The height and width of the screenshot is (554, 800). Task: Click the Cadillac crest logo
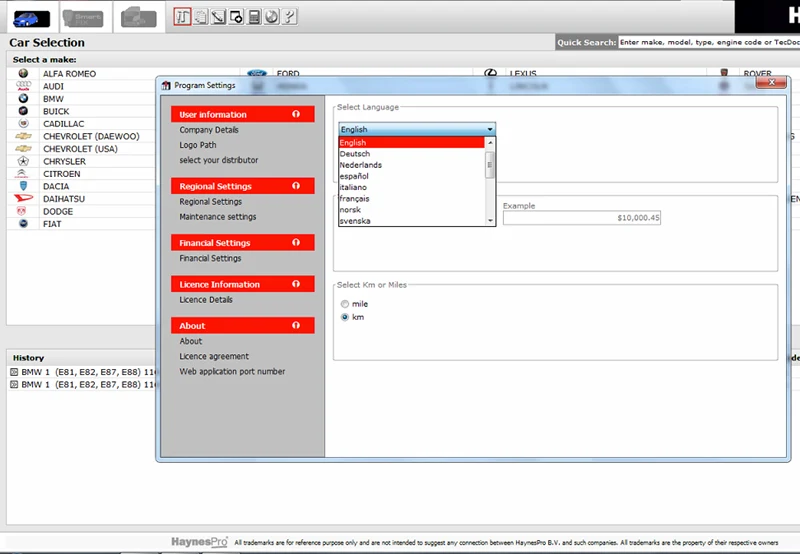click(x=23, y=123)
